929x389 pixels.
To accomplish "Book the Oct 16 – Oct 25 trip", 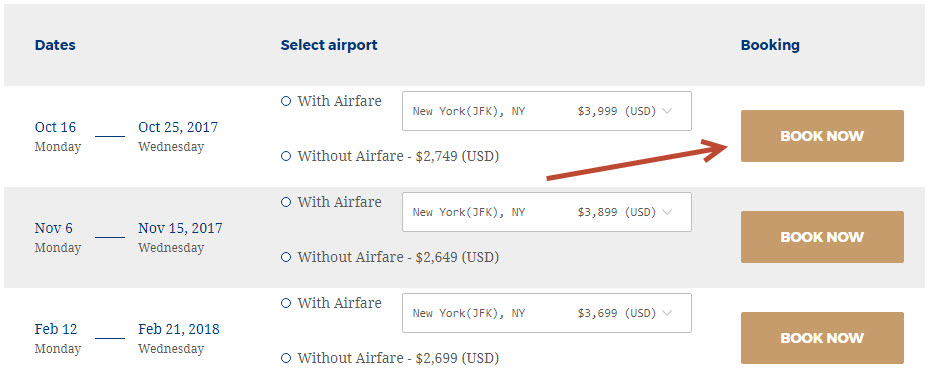I will [x=822, y=136].
